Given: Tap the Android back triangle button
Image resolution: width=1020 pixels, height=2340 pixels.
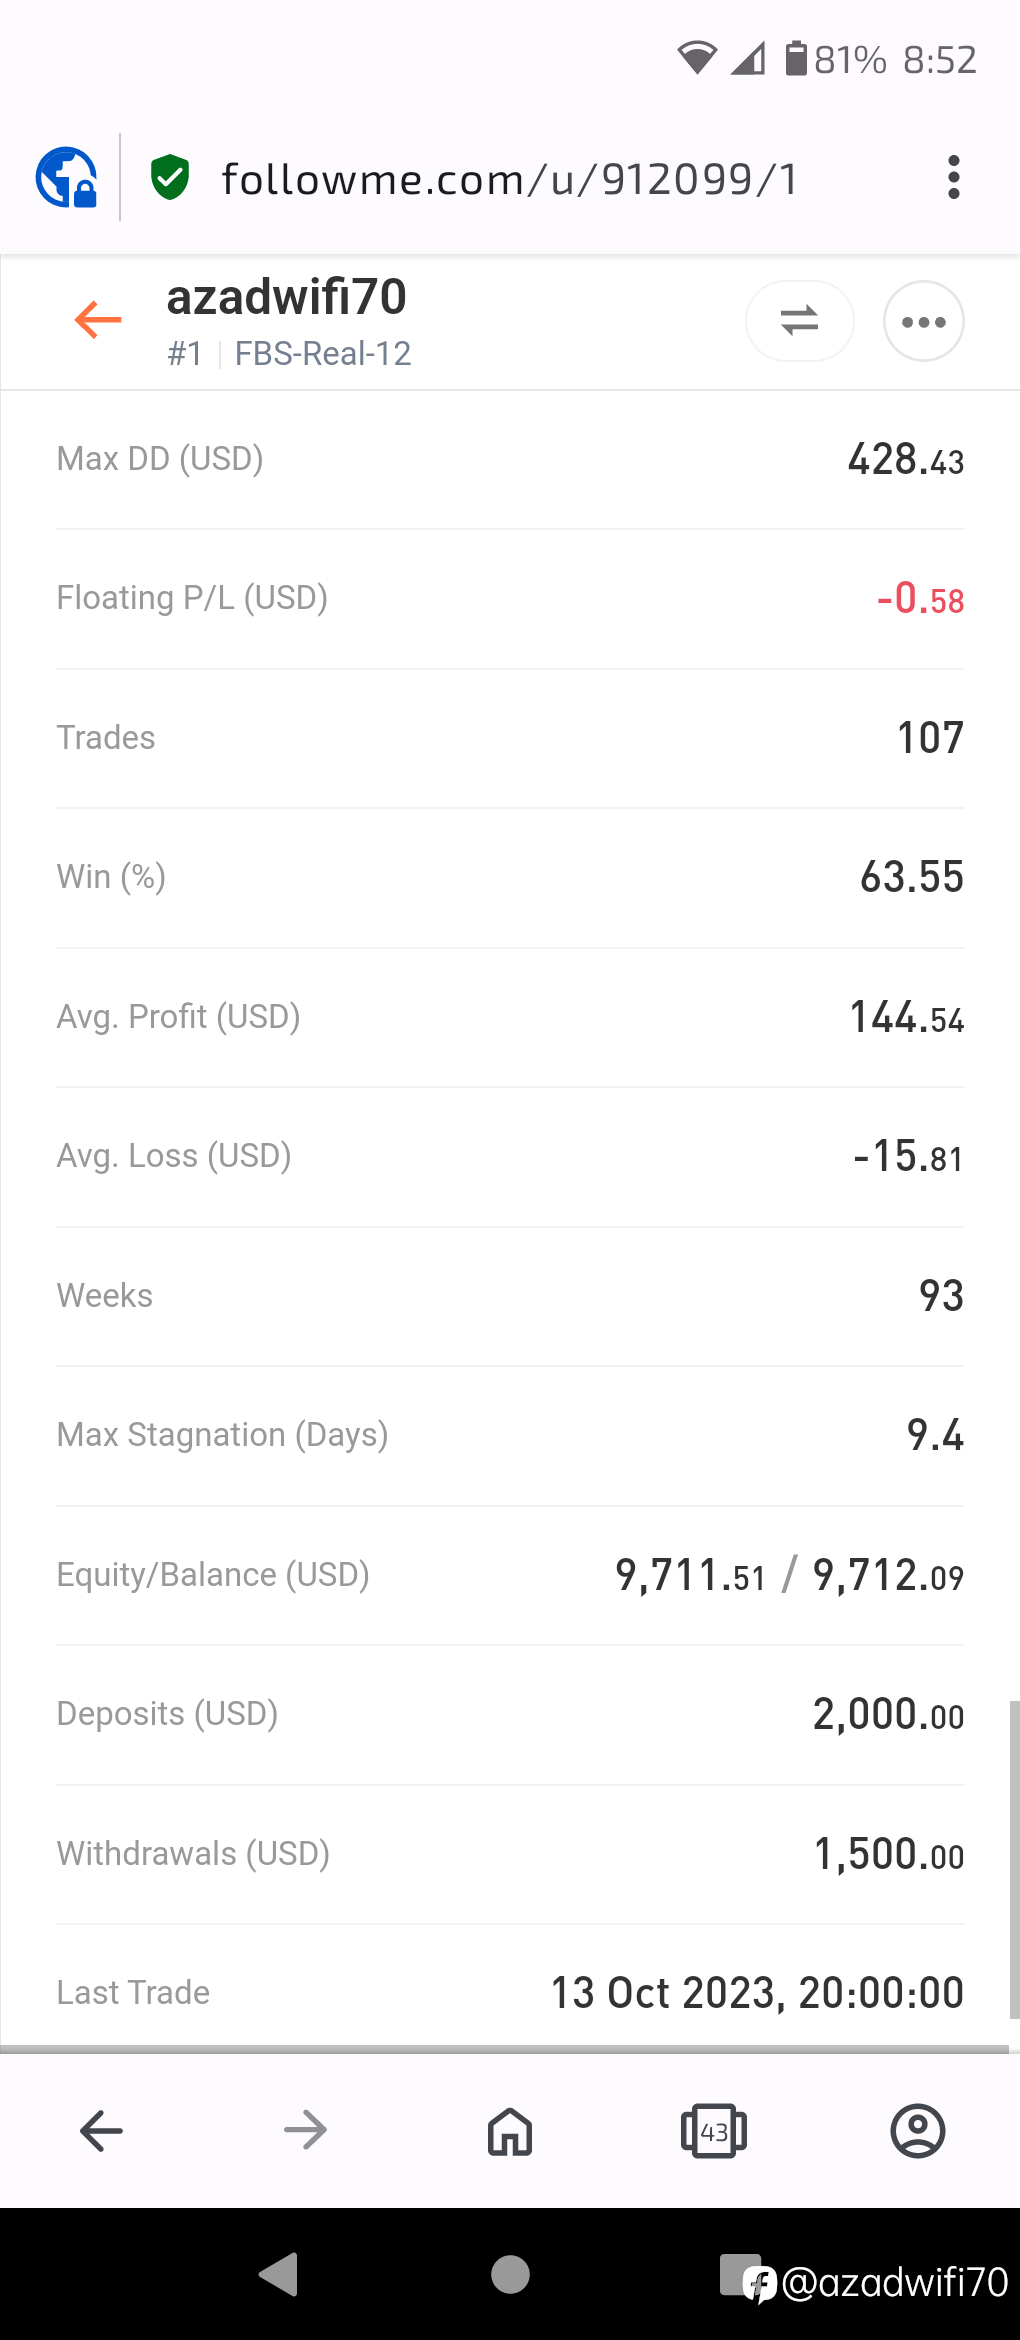Looking at the screenshot, I should [x=278, y=2274].
